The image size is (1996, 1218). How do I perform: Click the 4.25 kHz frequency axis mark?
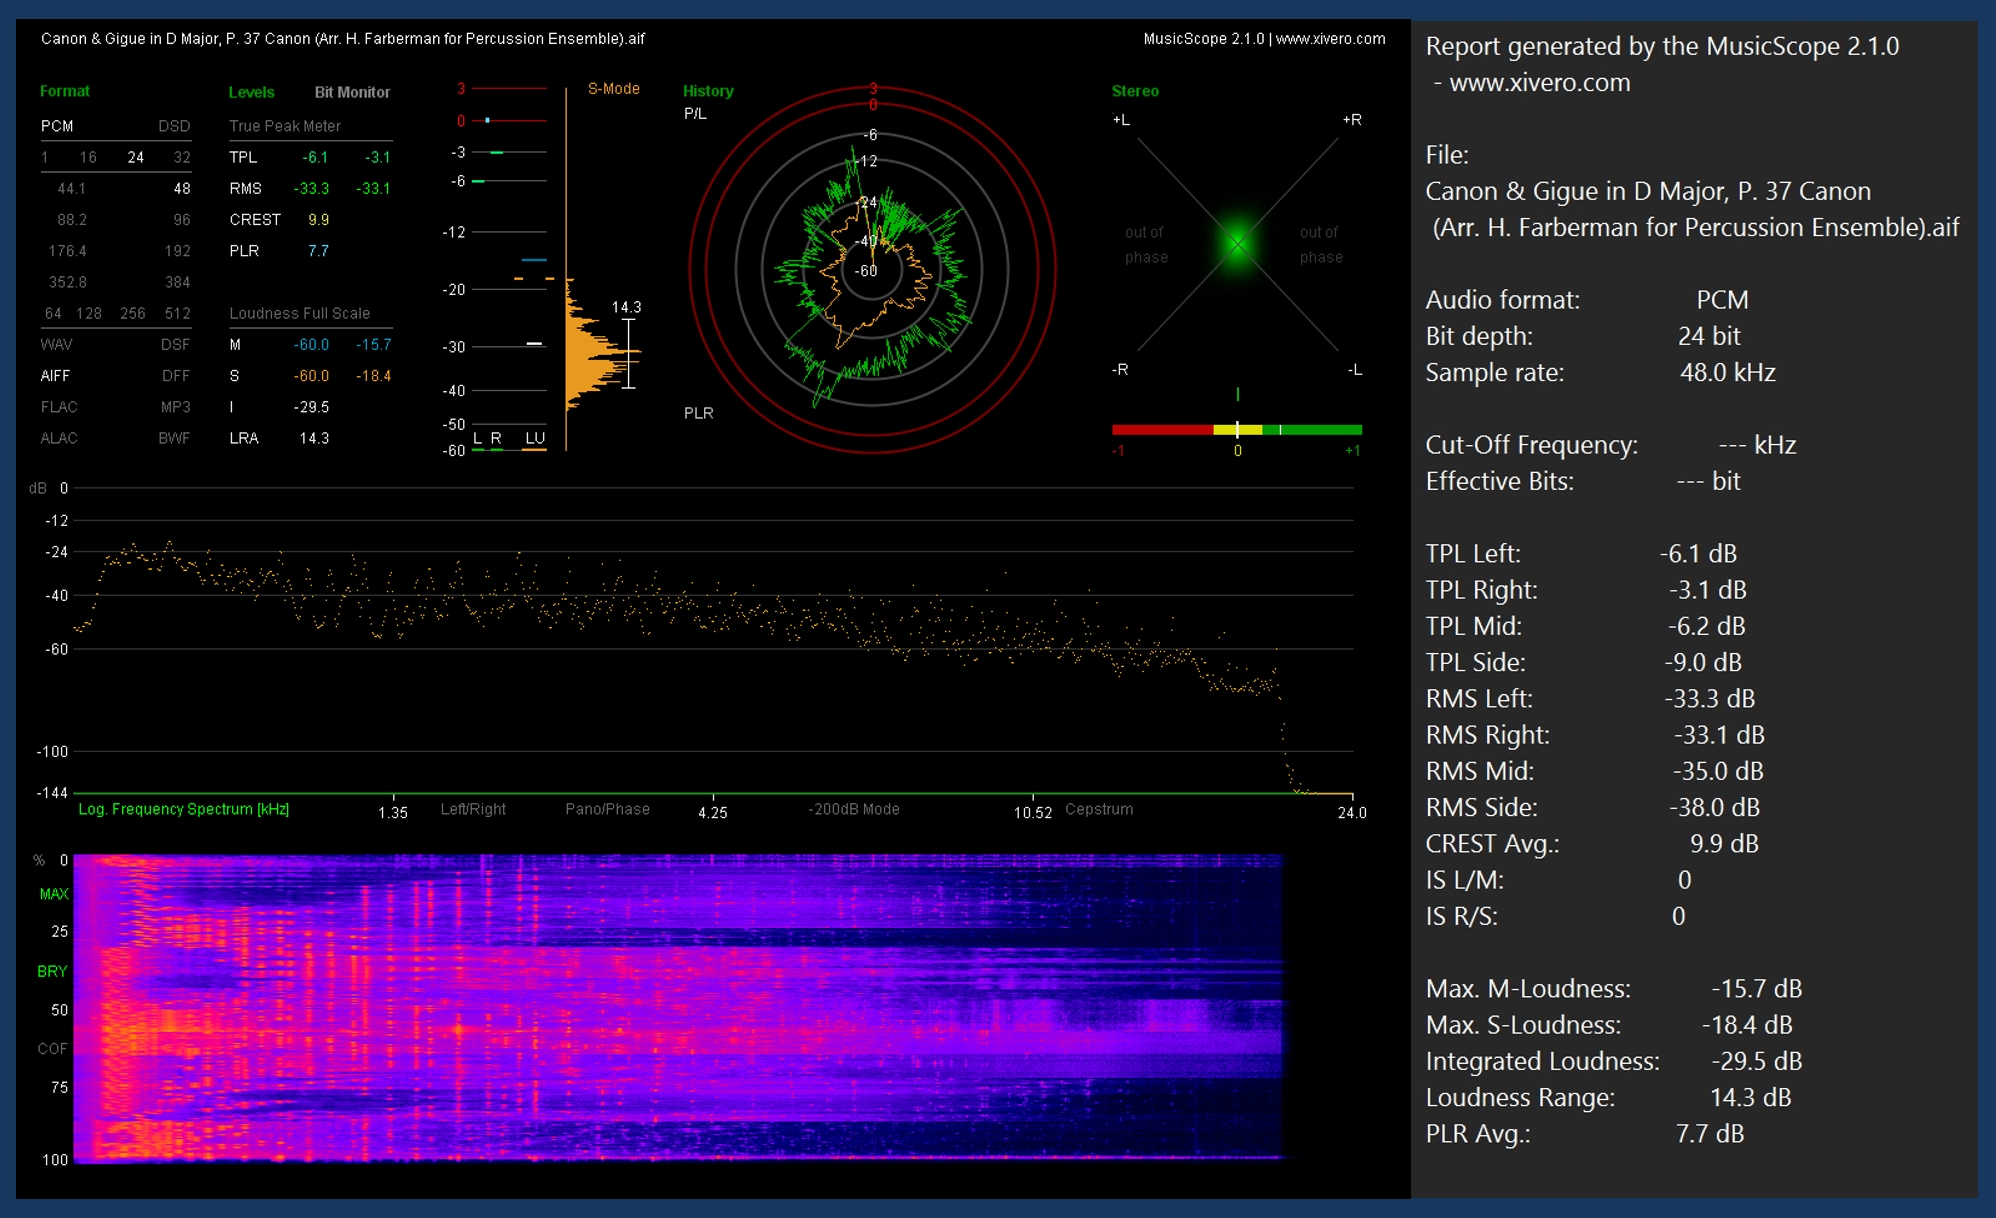coord(712,813)
